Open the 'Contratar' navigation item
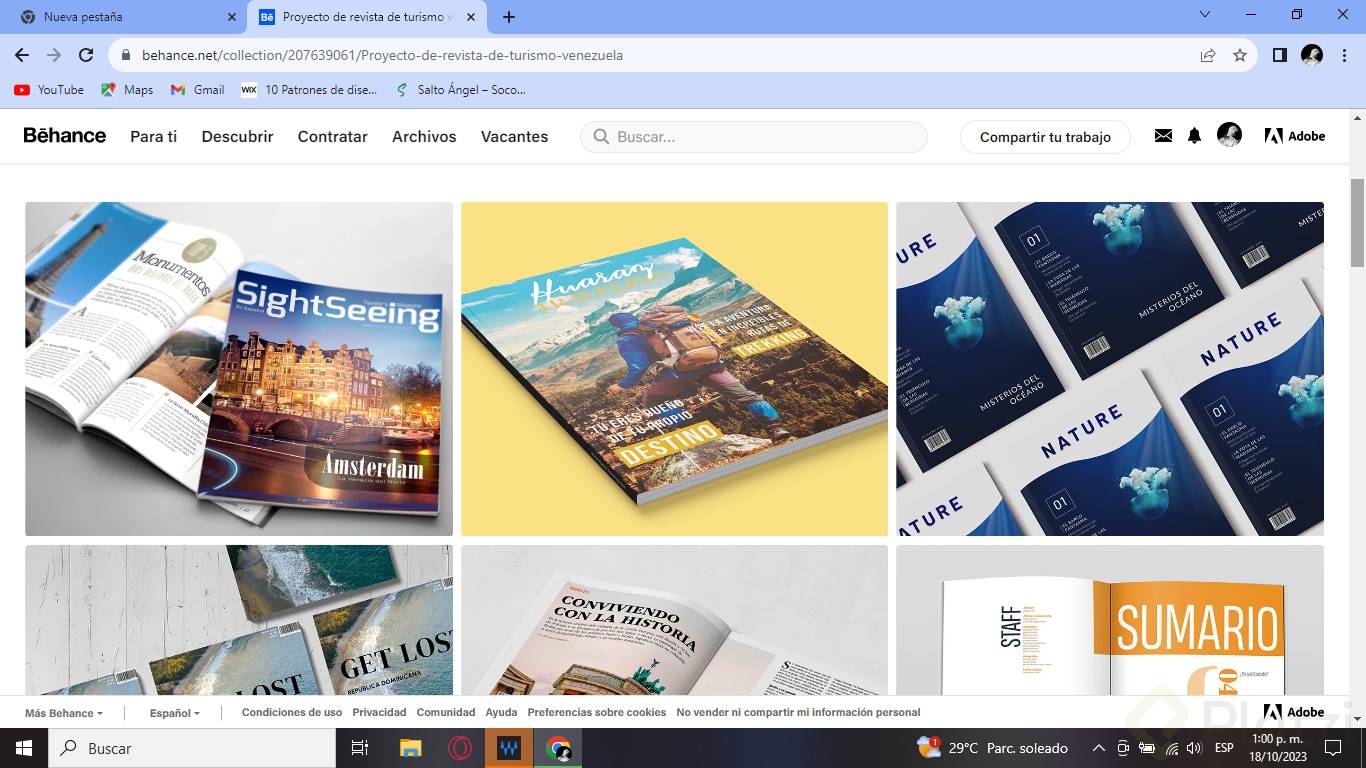Screen dimensions: 1366x768 pyautogui.click(x=333, y=137)
